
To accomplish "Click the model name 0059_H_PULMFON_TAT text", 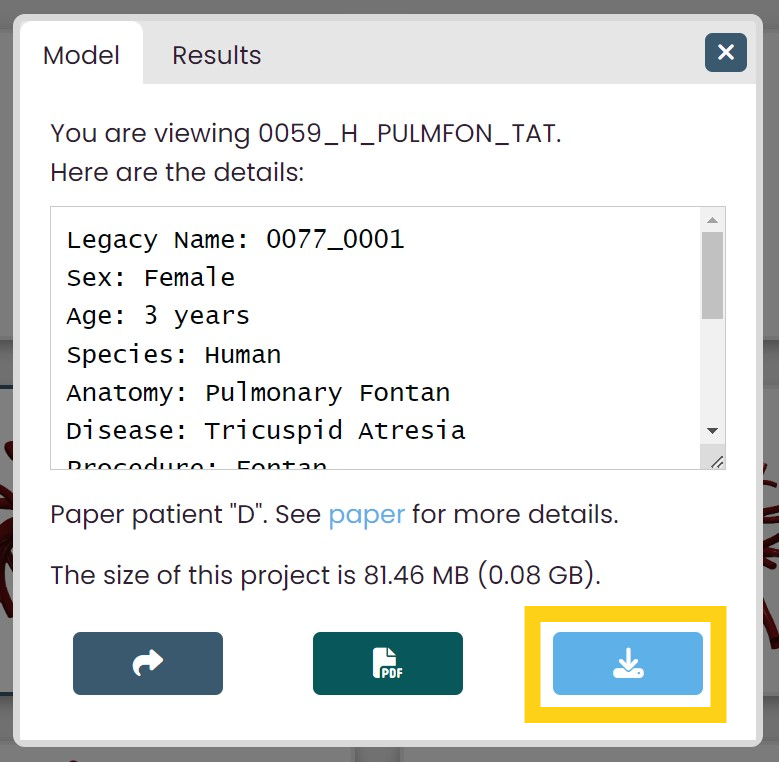I will point(407,134).
